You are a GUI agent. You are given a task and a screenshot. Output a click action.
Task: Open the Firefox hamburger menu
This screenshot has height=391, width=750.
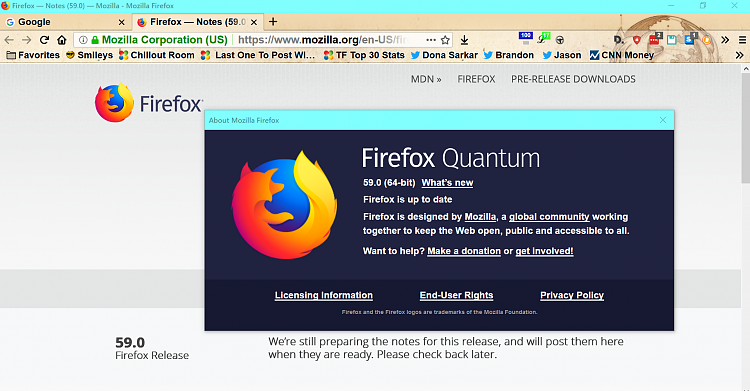(742, 40)
